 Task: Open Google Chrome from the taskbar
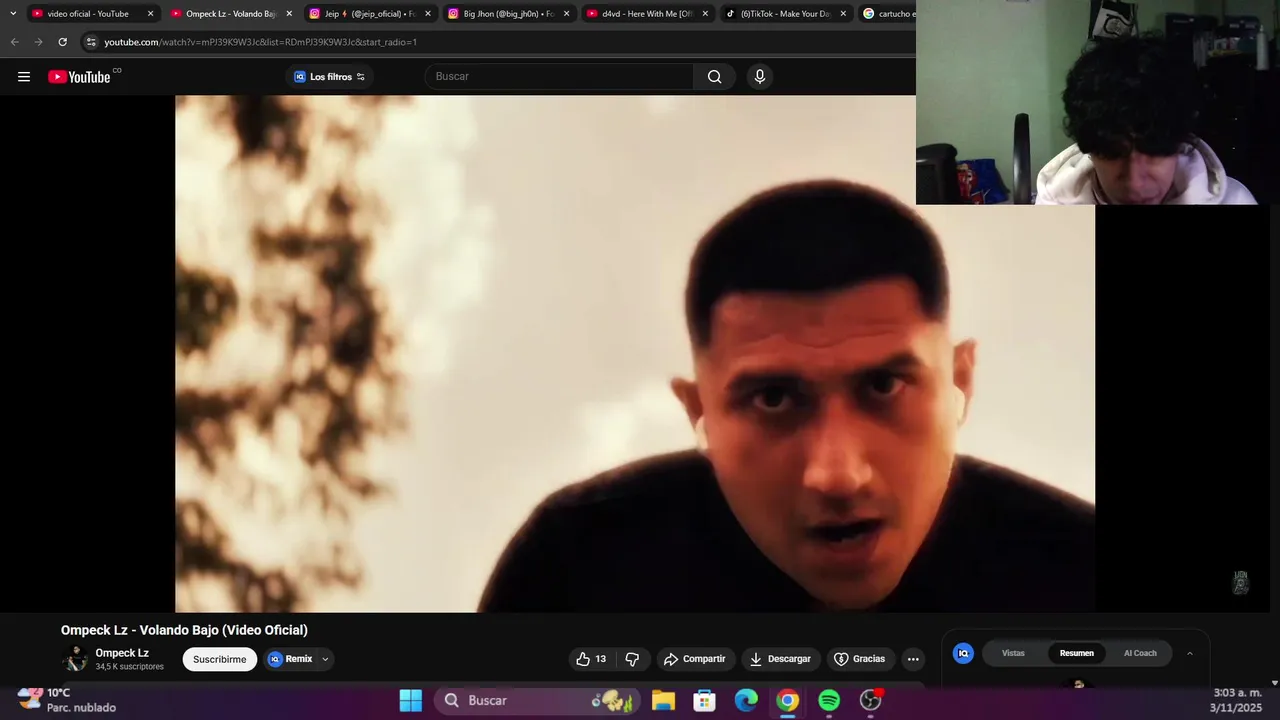click(788, 700)
